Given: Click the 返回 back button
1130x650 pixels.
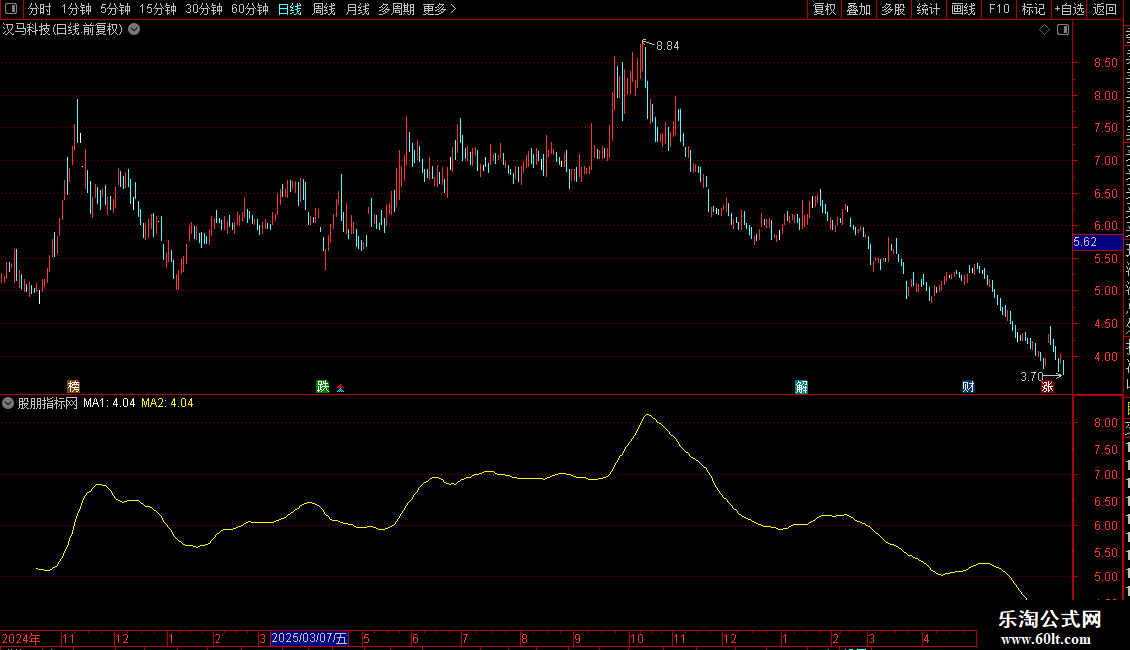Looking at the screenshot, I should point(1105,9).
